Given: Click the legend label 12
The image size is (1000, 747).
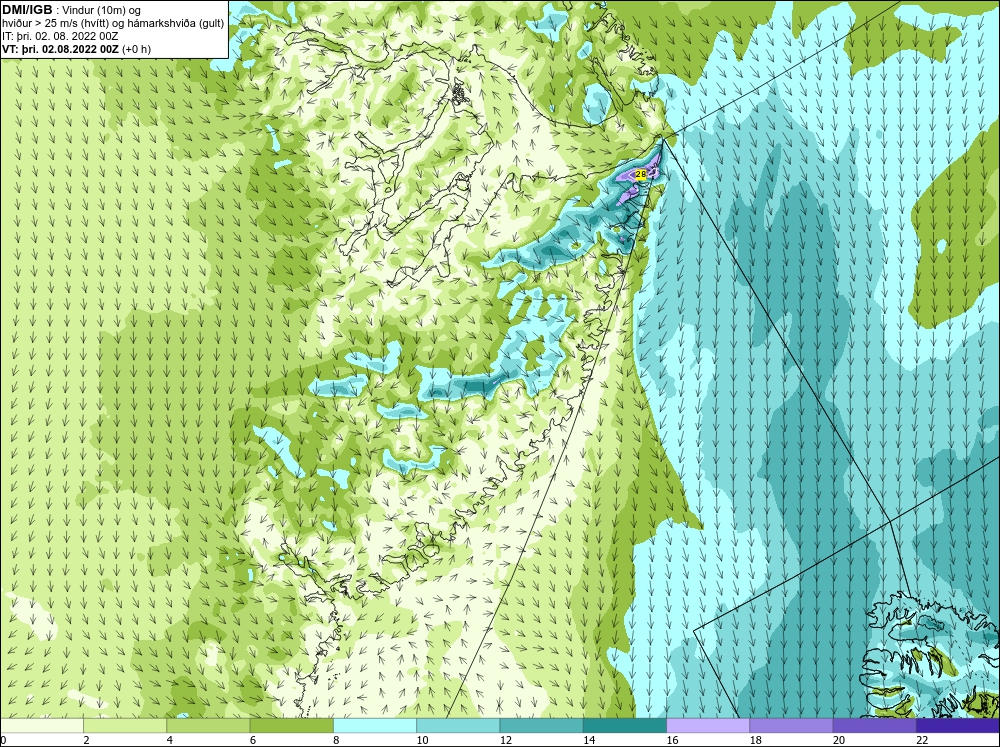Looking at the screenshot, I should coord(506,740).
